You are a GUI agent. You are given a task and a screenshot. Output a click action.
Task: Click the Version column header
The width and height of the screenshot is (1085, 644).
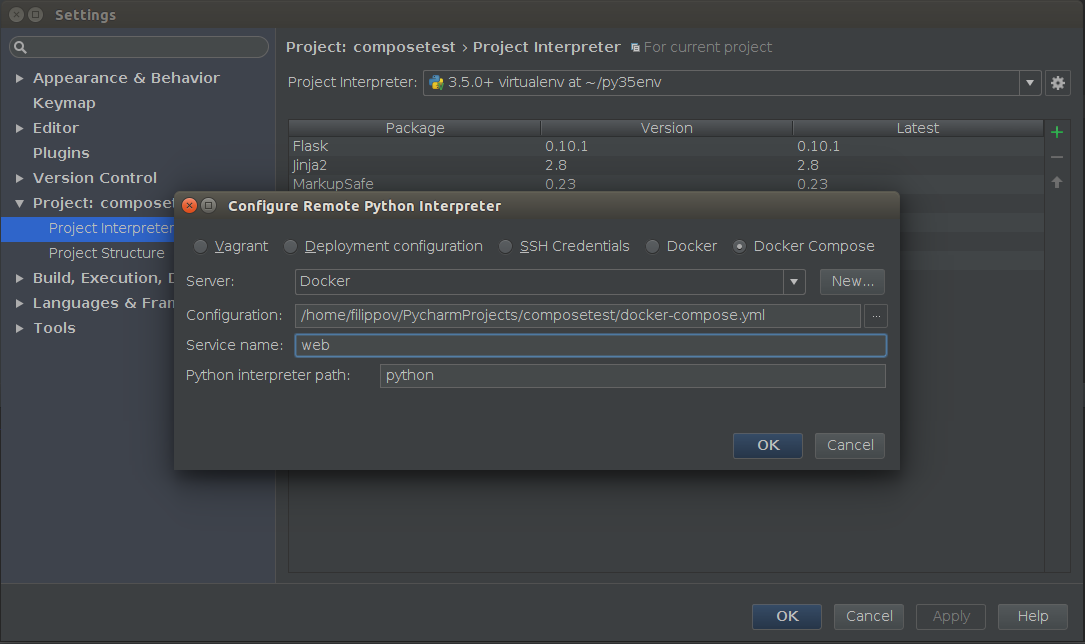tap(666, 128)
